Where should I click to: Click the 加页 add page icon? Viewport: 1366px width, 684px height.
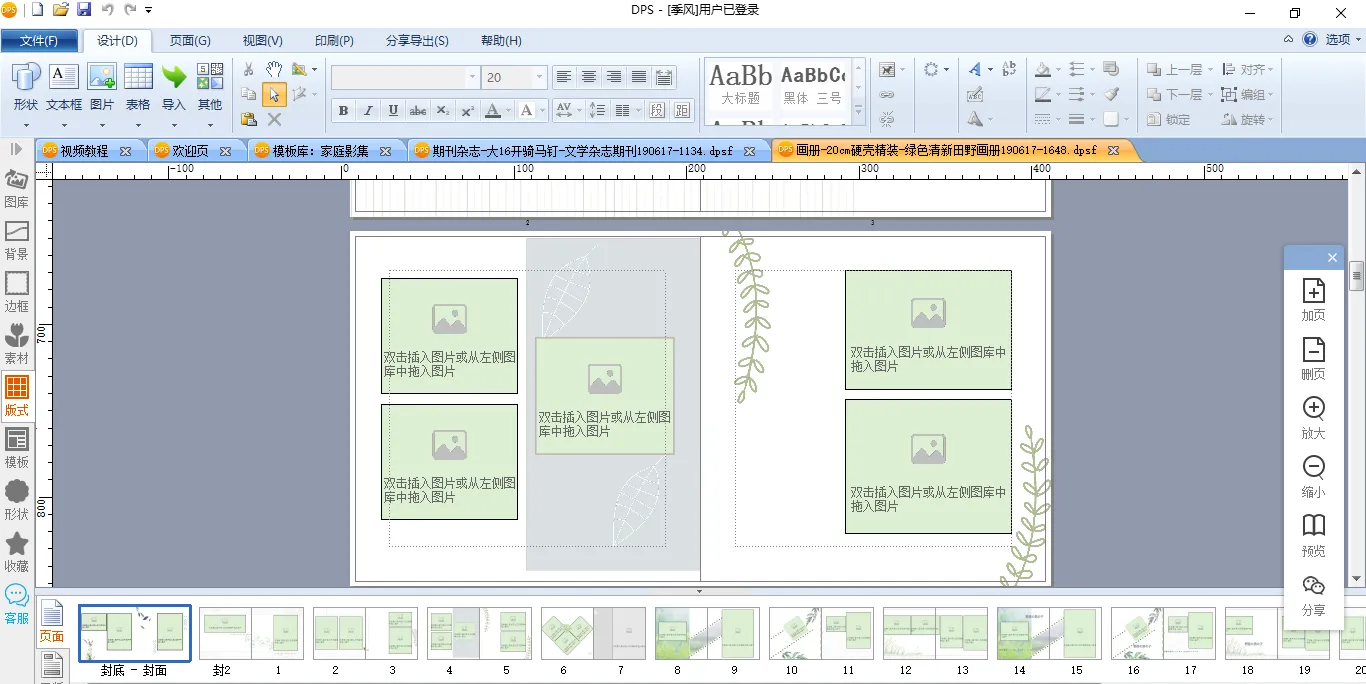[1313, 299]
